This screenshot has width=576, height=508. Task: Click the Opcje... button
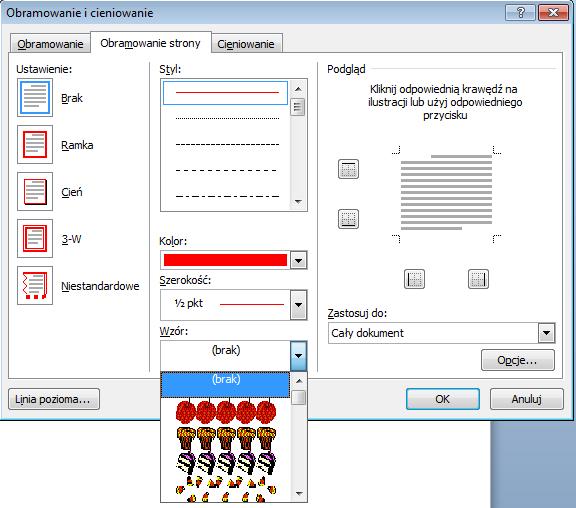pyautogui.click(x=518, y=360)
